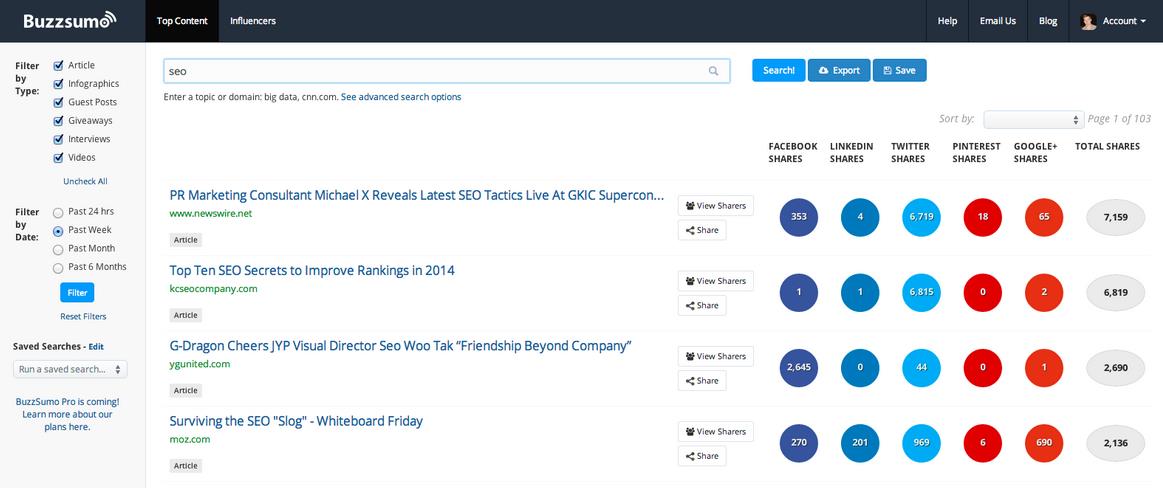Screen dimensions: 1163x488
Task: Switch to the Top Content tab
Action: coord(182,21)
